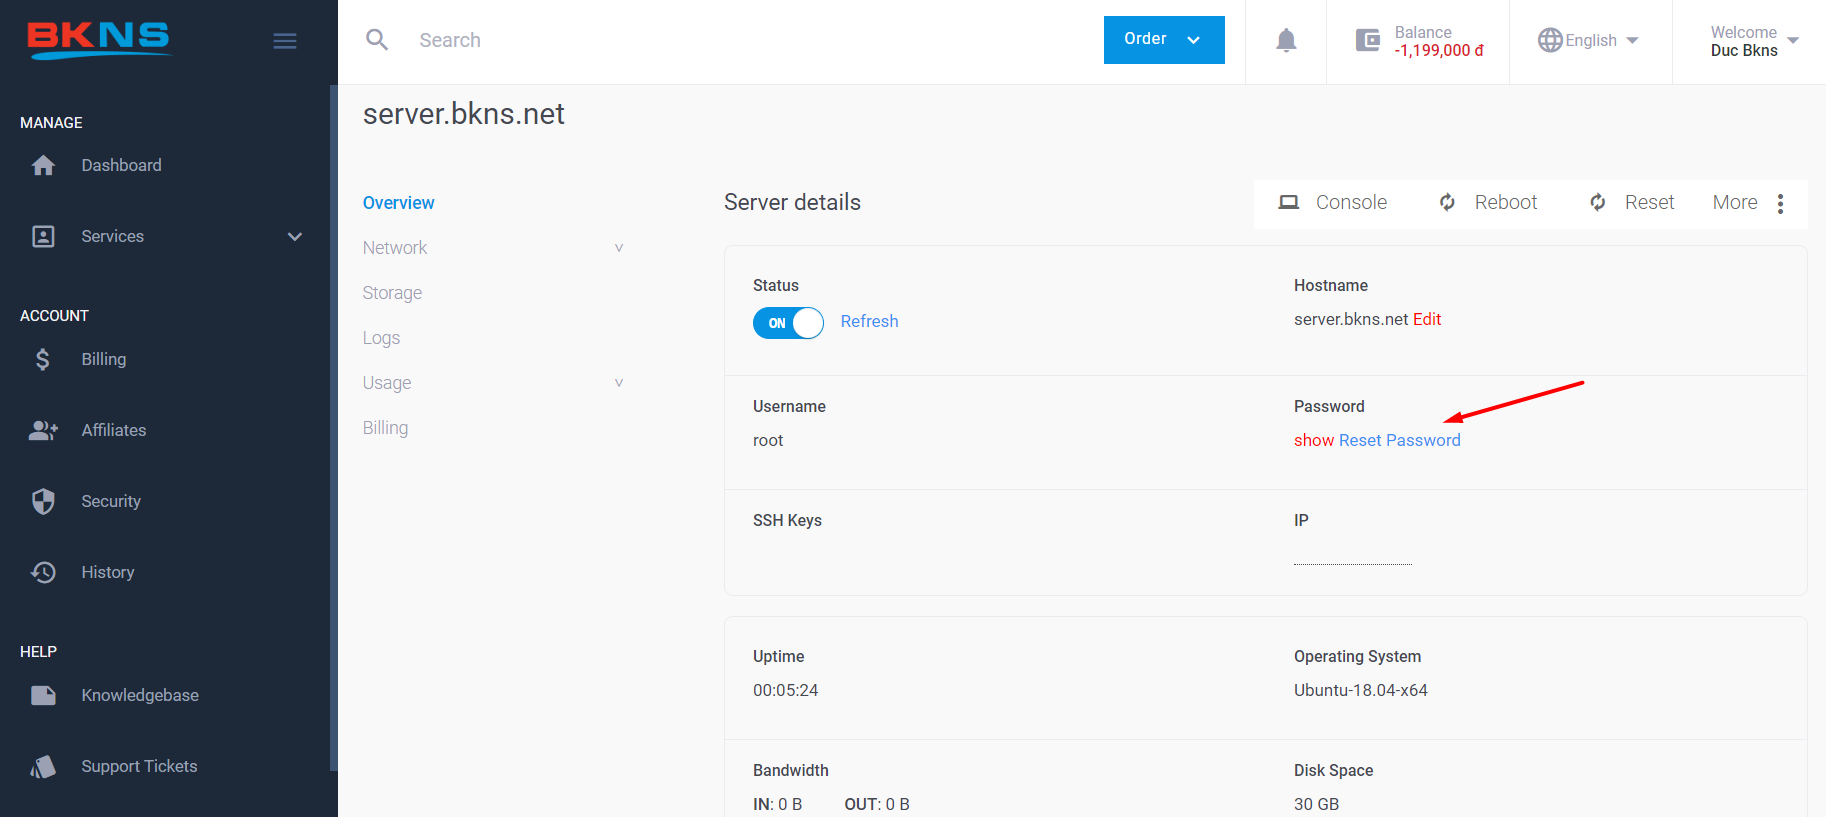Click the uptime value 00:05:24
1826x817 pixels.
tap(786, 690)
